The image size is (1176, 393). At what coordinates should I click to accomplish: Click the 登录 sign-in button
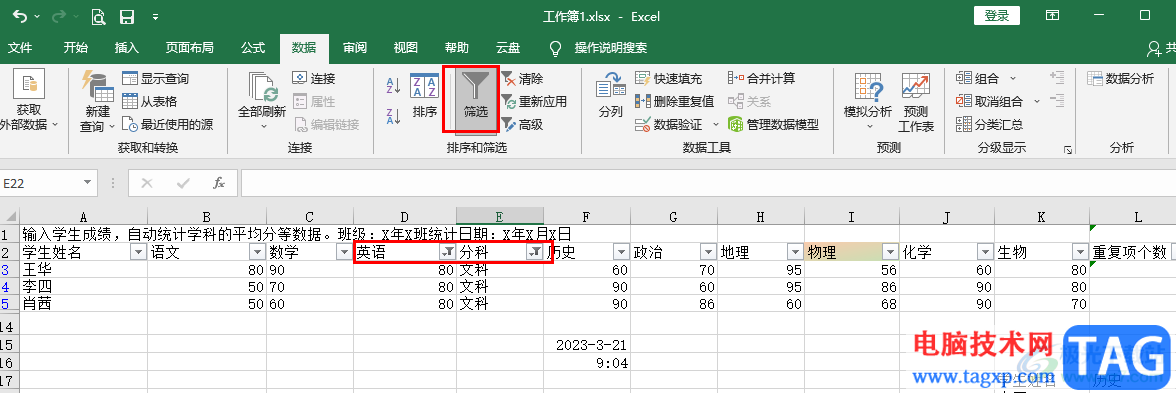997,16
